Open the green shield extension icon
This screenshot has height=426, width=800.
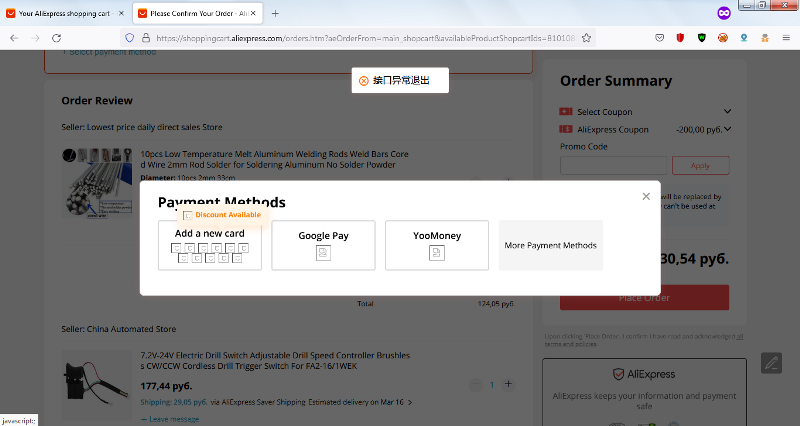(702, 38)
